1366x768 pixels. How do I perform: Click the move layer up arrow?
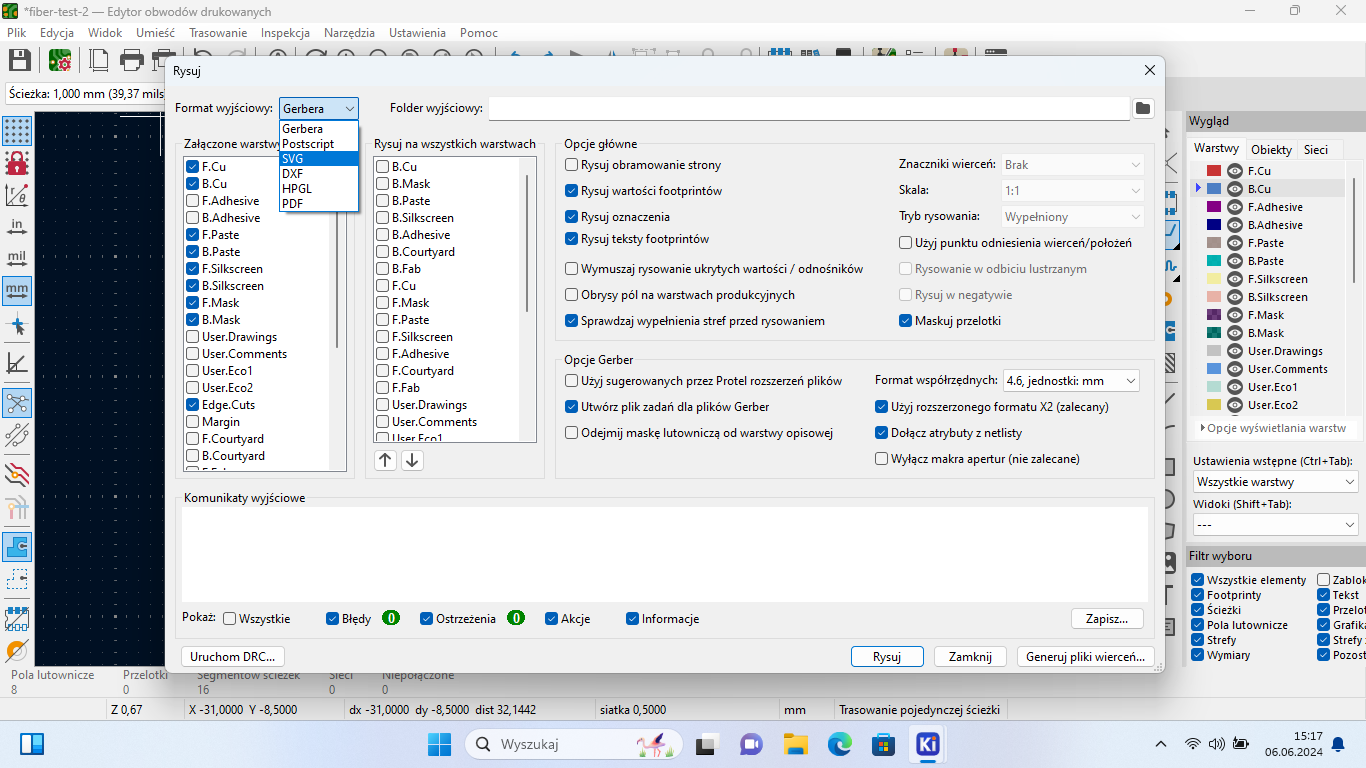[386, 460]
